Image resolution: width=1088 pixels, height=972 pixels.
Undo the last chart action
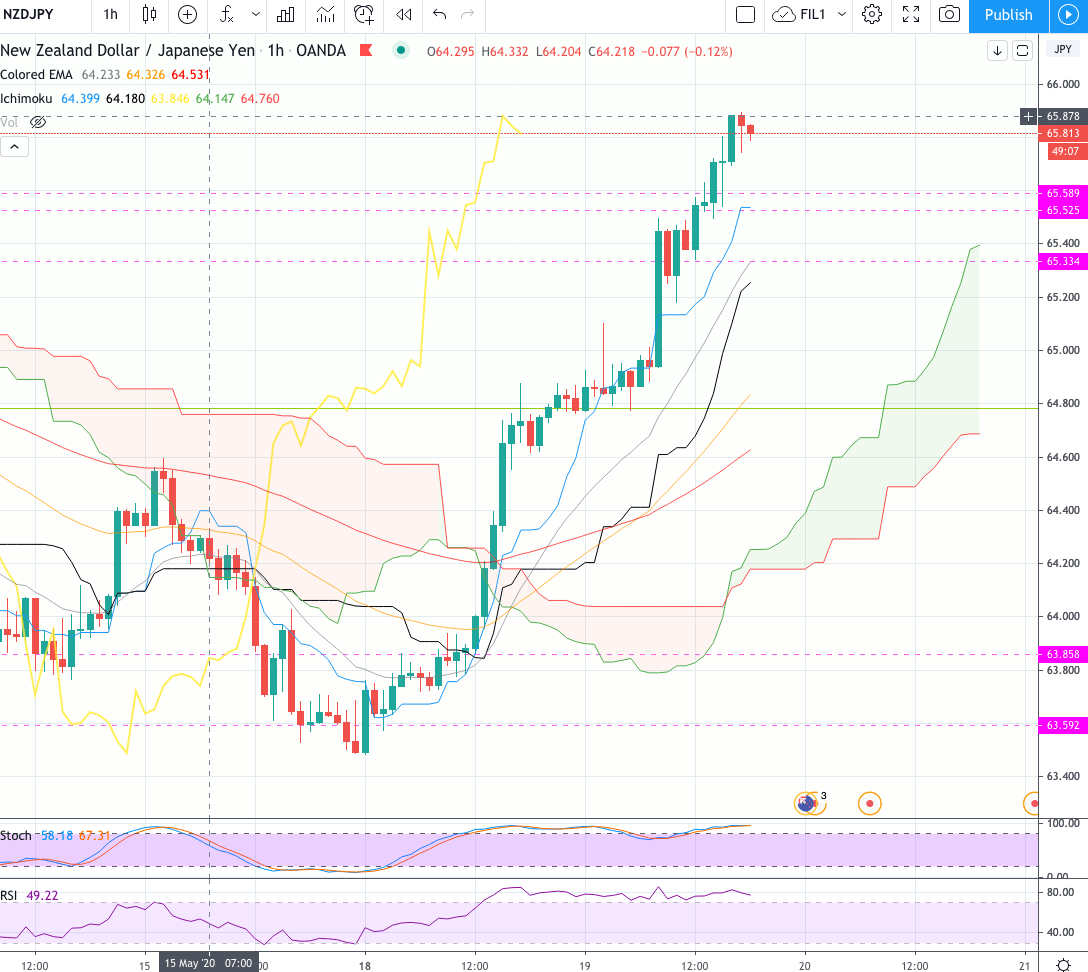click(439, 15)
